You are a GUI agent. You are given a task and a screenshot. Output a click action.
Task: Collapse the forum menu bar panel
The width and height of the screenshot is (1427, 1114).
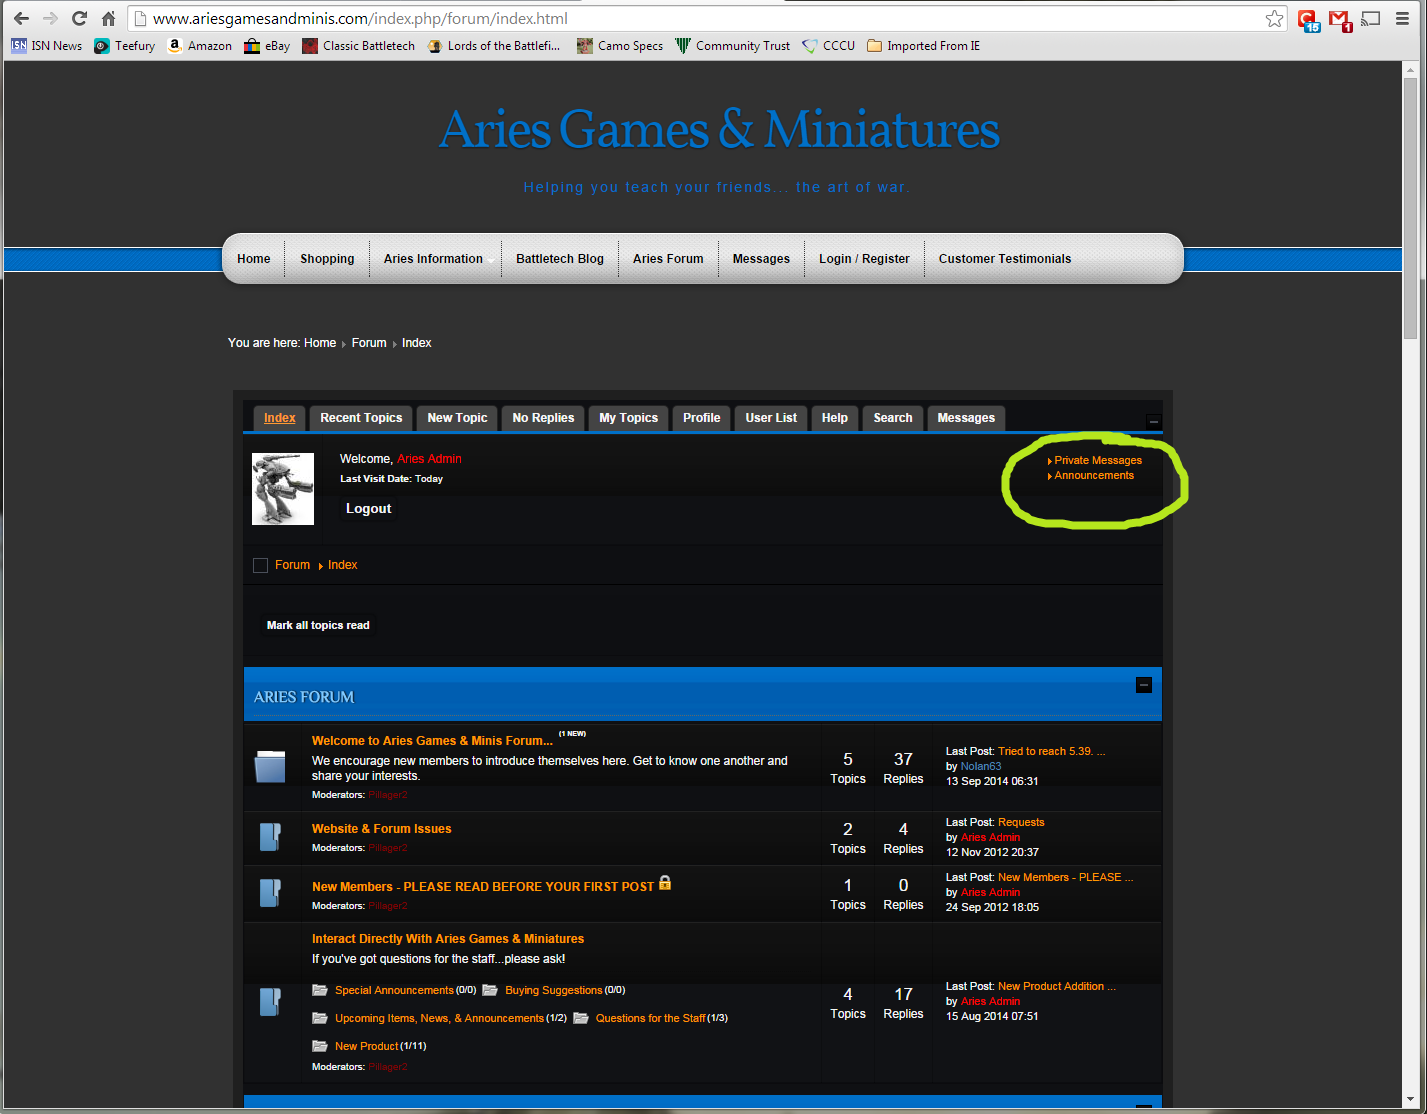coord(1153,422)
